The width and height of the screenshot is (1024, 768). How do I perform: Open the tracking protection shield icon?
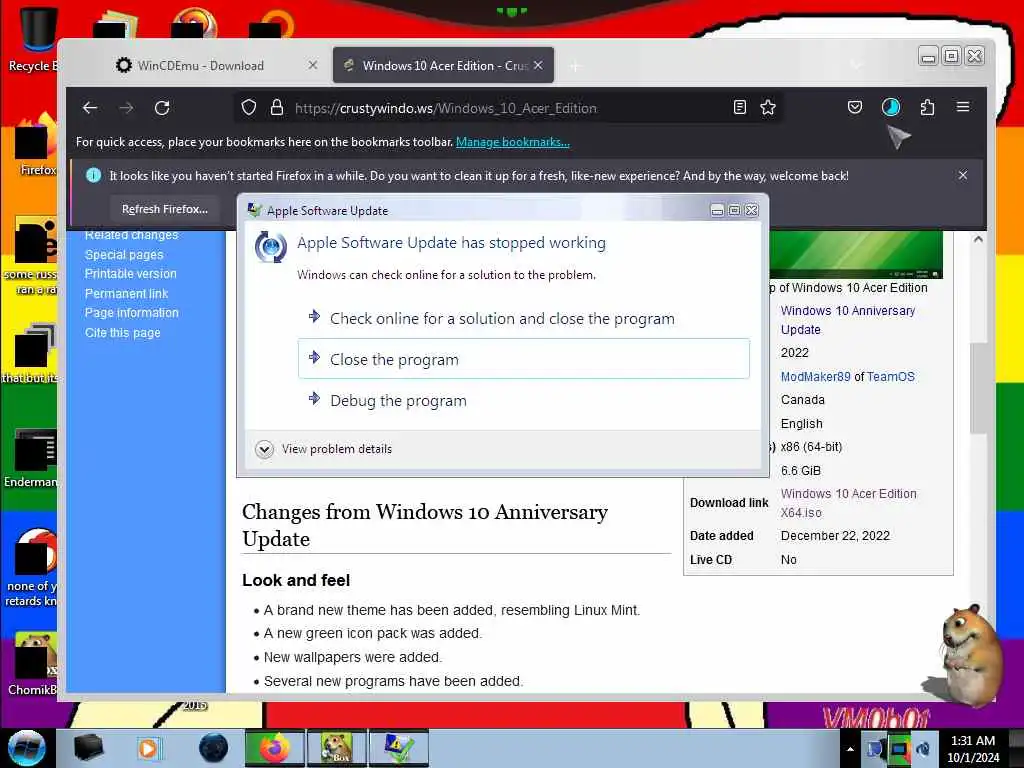[x=249, y=107]
